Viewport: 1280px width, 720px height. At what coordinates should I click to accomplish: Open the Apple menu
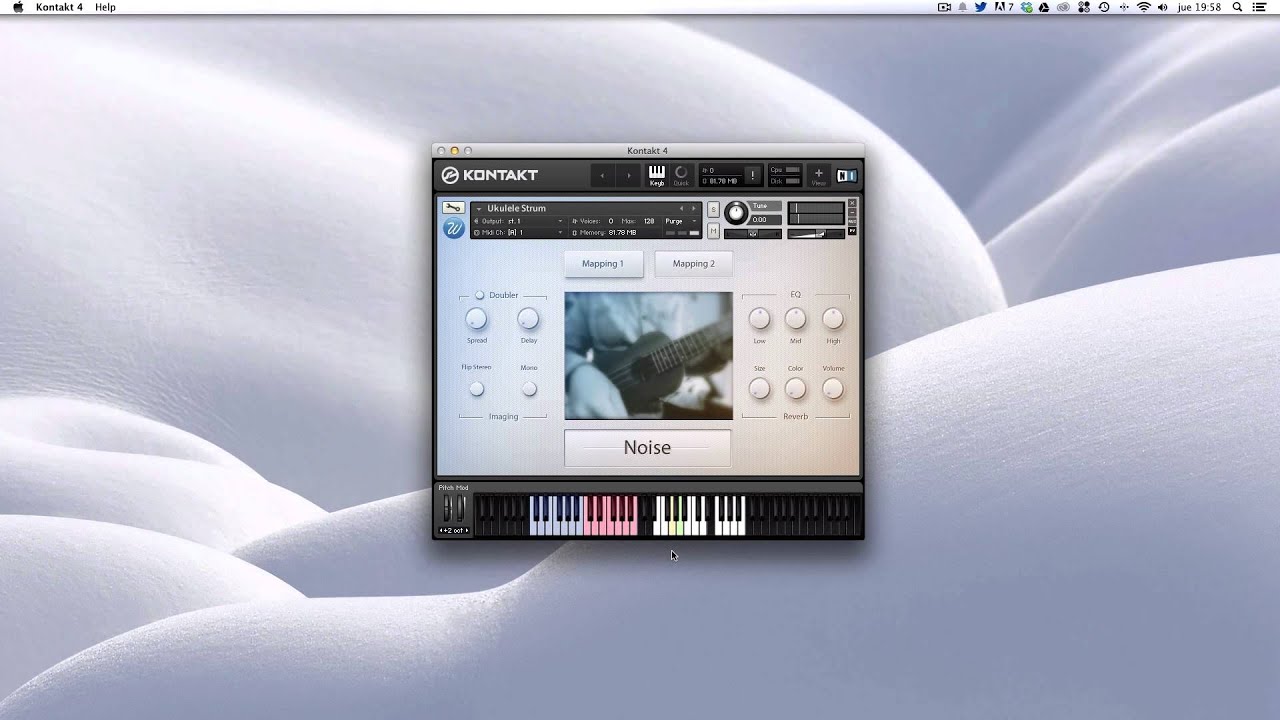17,7
